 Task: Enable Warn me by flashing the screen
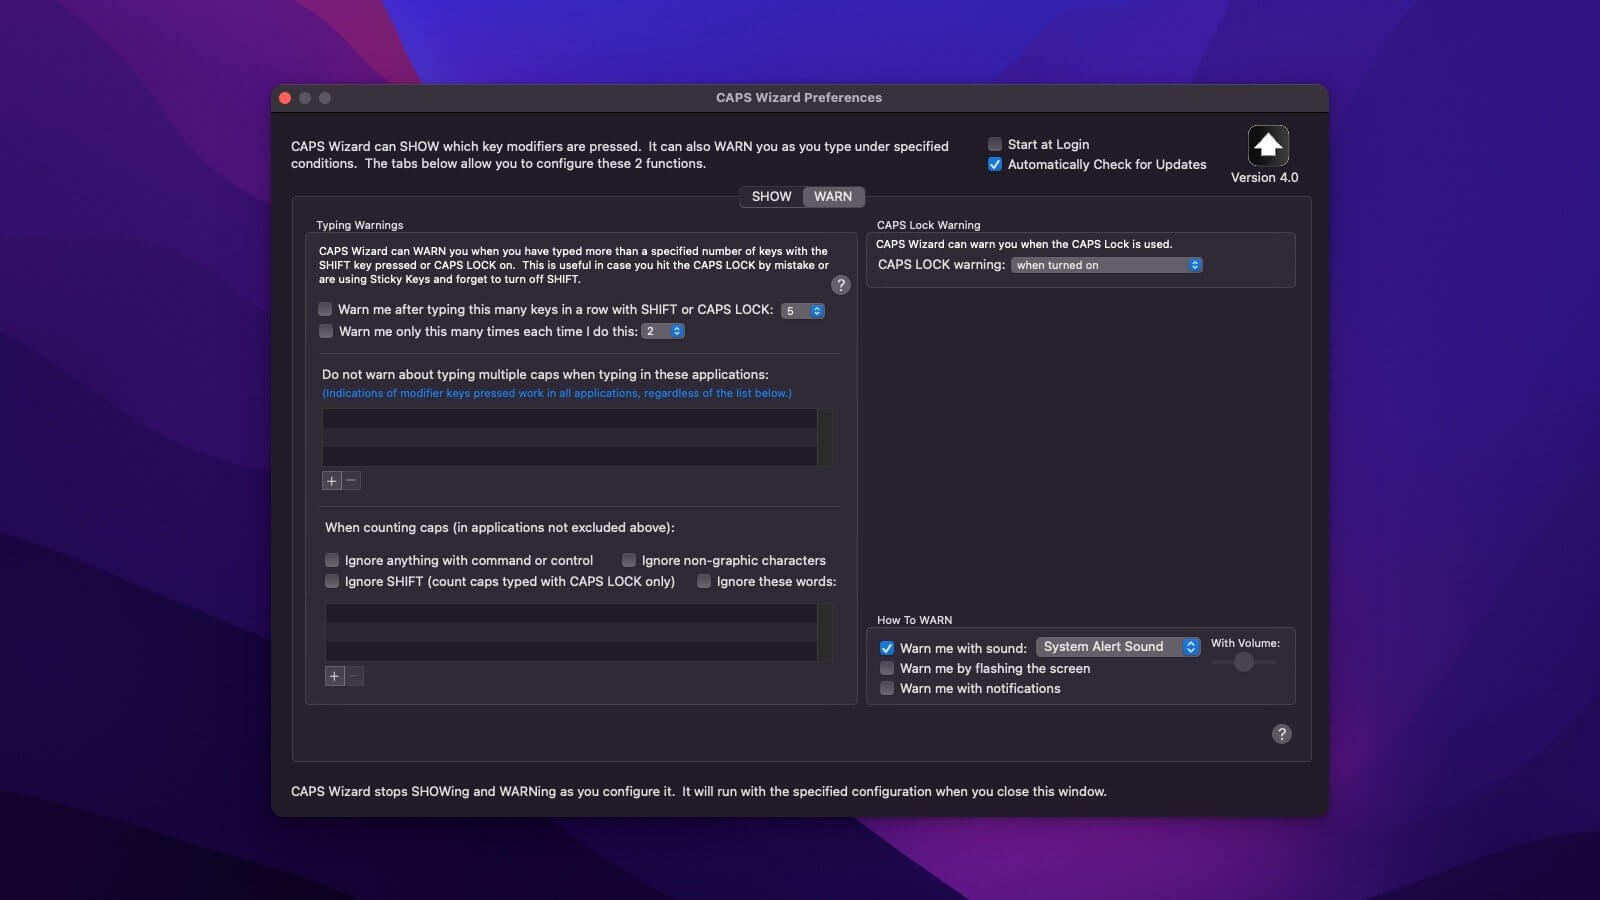coord(887,668)
